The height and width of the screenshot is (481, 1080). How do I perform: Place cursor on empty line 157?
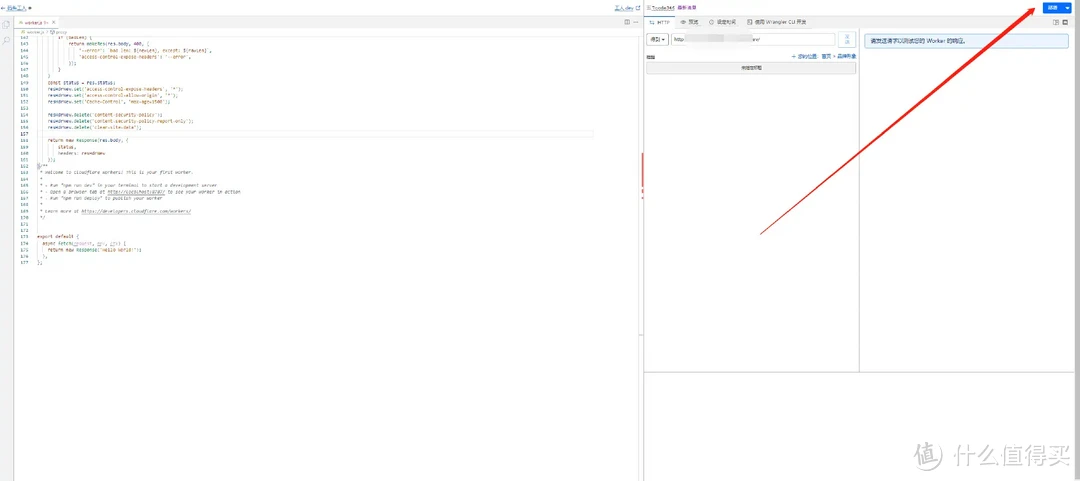(317, 134)
